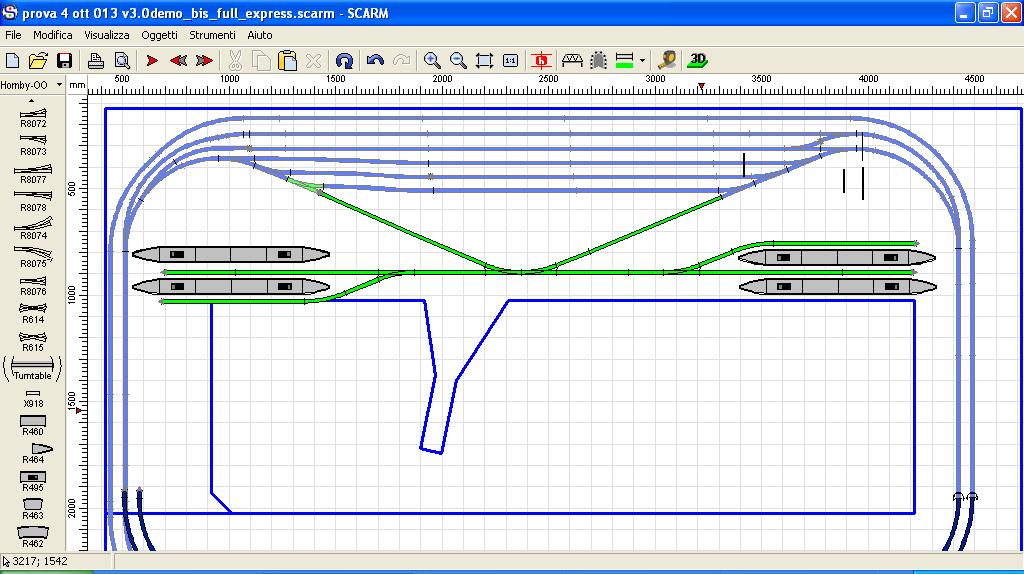Select the X918 piece
The height and width of the screenshot is (574, 1024).
pos(33,398)
